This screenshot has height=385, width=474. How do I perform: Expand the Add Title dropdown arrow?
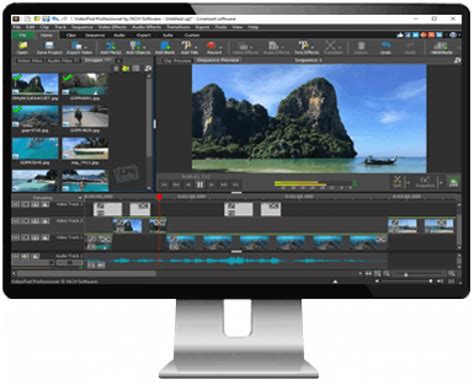tap(195, 47)
